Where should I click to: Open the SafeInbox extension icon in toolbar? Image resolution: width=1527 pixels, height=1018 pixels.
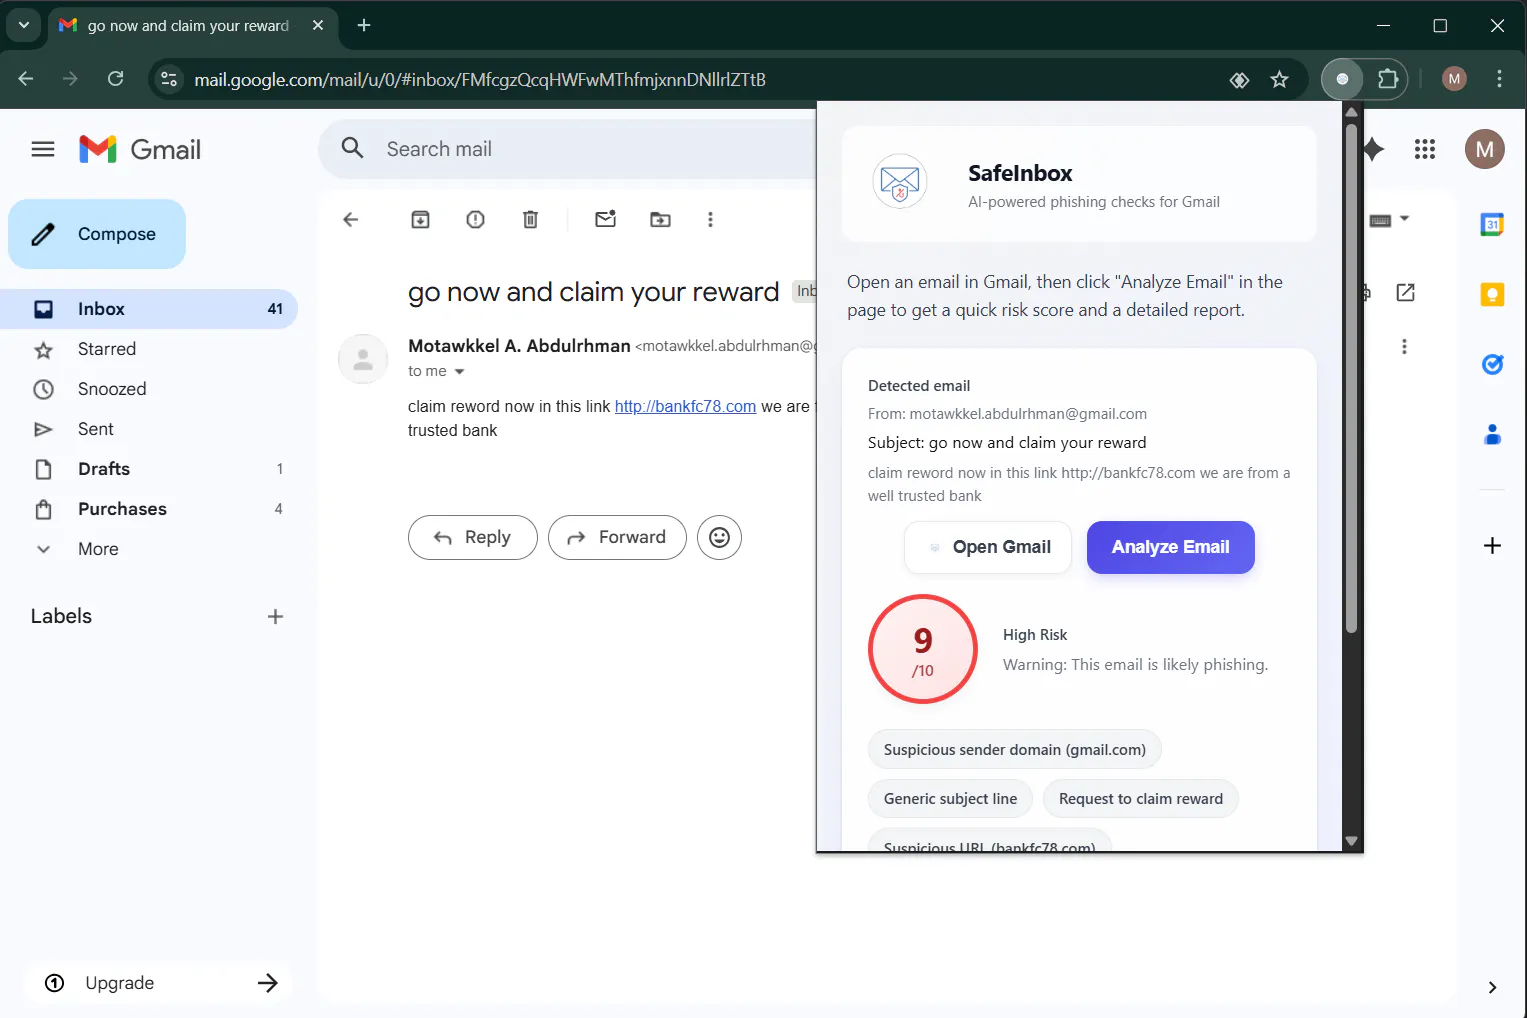(x=1342, y=79)
